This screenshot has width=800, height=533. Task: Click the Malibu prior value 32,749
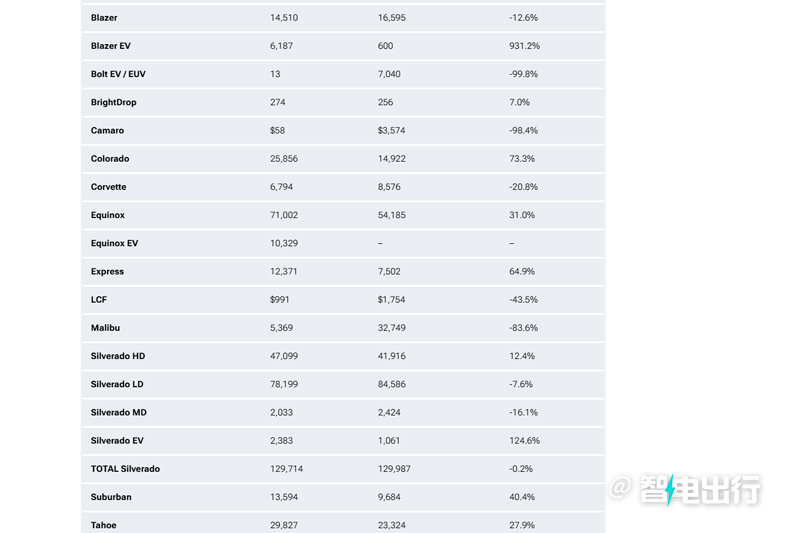(392, 328)
